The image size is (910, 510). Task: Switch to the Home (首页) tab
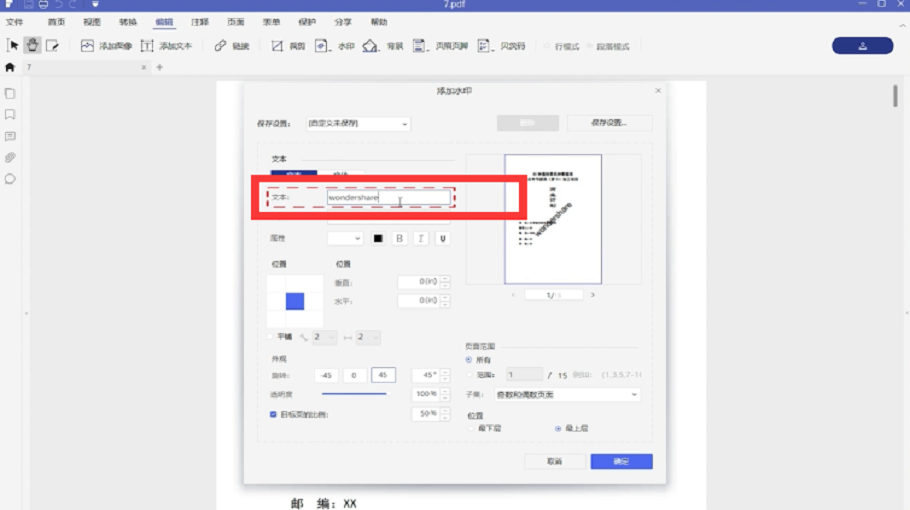click(x=56, y=22)
